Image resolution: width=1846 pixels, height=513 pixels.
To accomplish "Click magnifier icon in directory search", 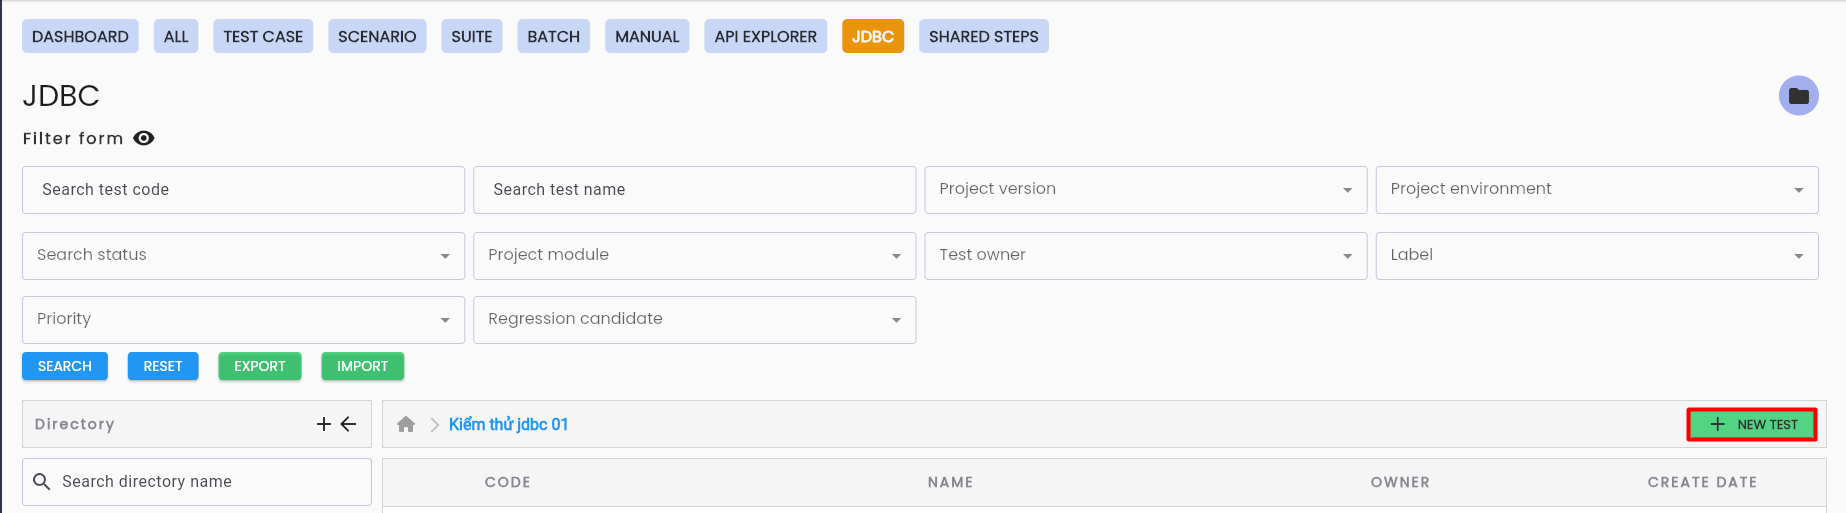I will tap(42, 482).
